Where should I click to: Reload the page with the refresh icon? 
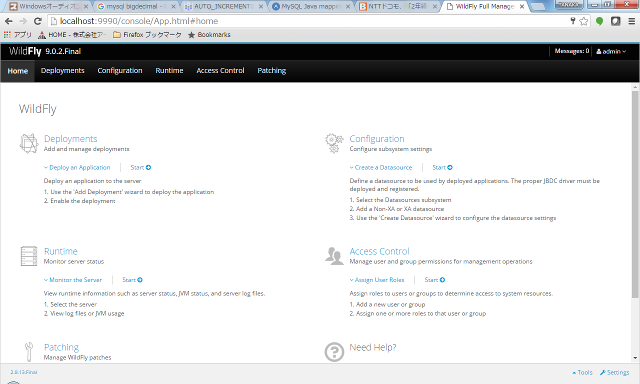(38, 21)
